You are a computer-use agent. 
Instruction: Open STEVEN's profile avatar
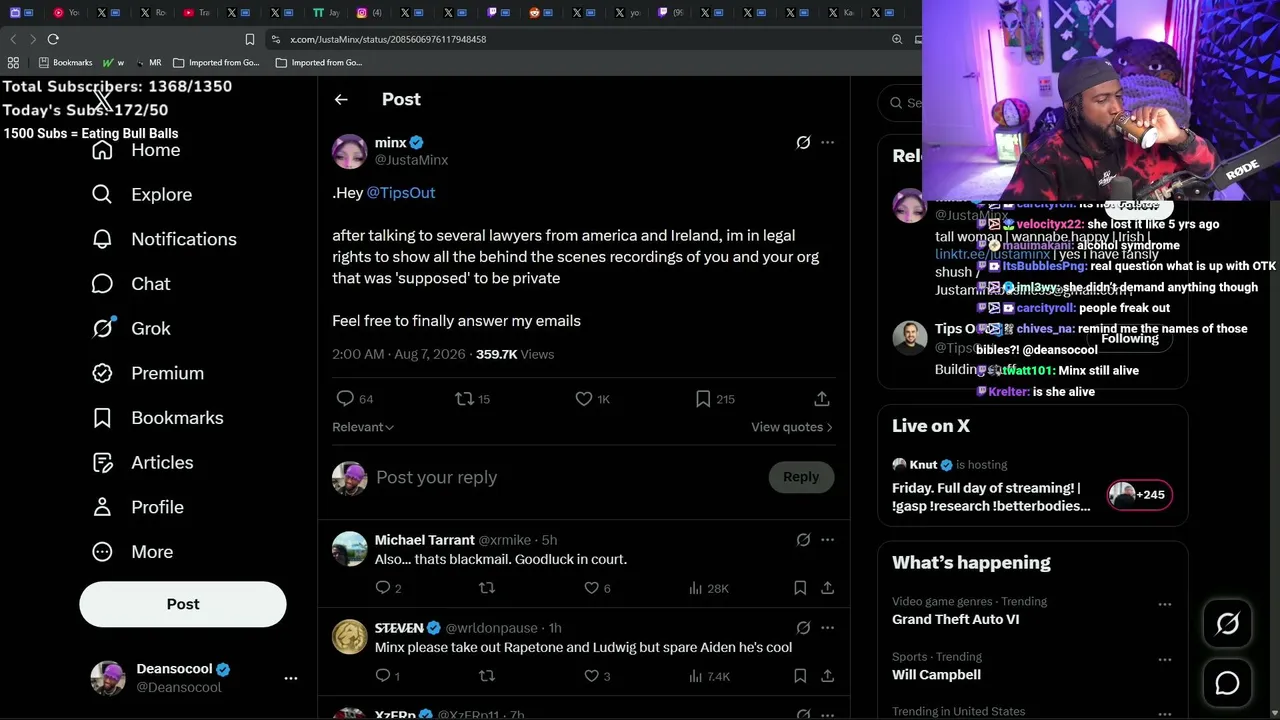click(350, 637)
